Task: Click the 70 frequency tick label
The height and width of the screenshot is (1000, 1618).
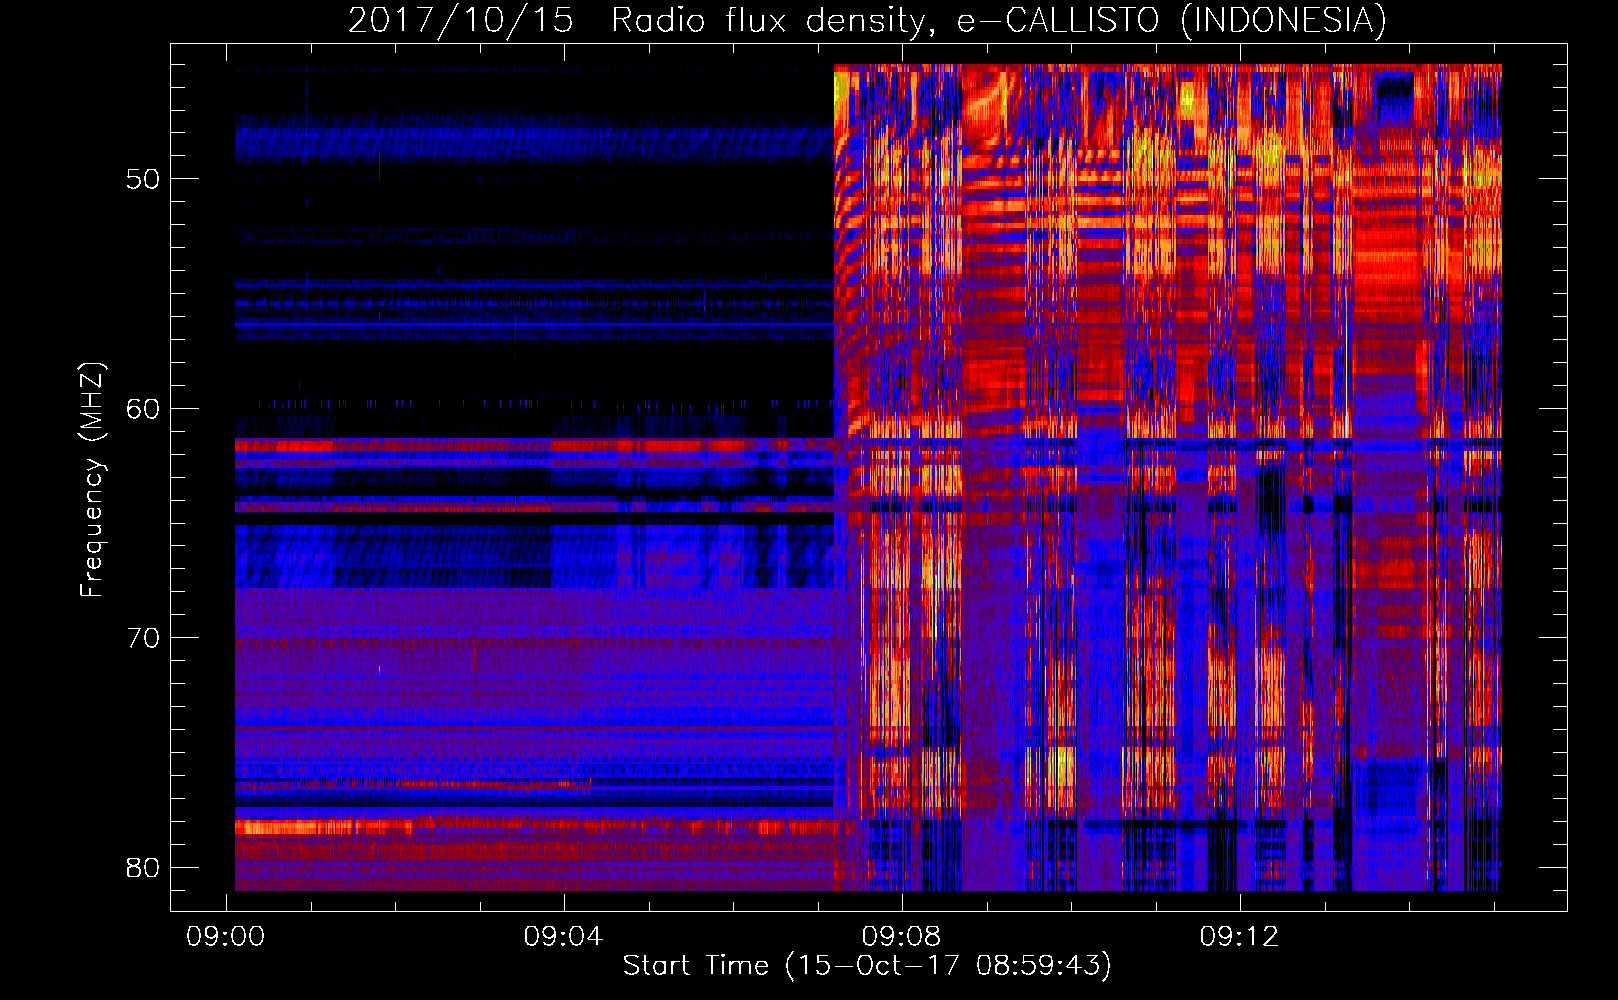Action: pos(143,638)
